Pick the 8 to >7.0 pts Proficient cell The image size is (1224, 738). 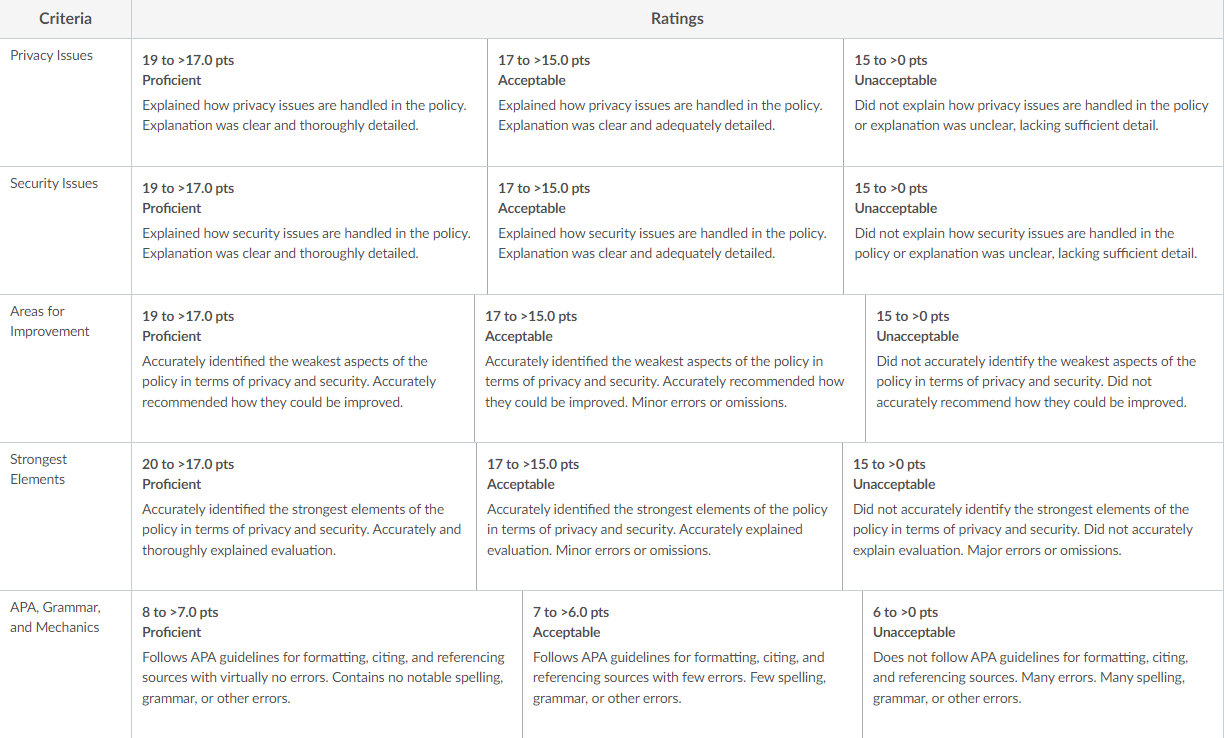[x=327, y=664]
